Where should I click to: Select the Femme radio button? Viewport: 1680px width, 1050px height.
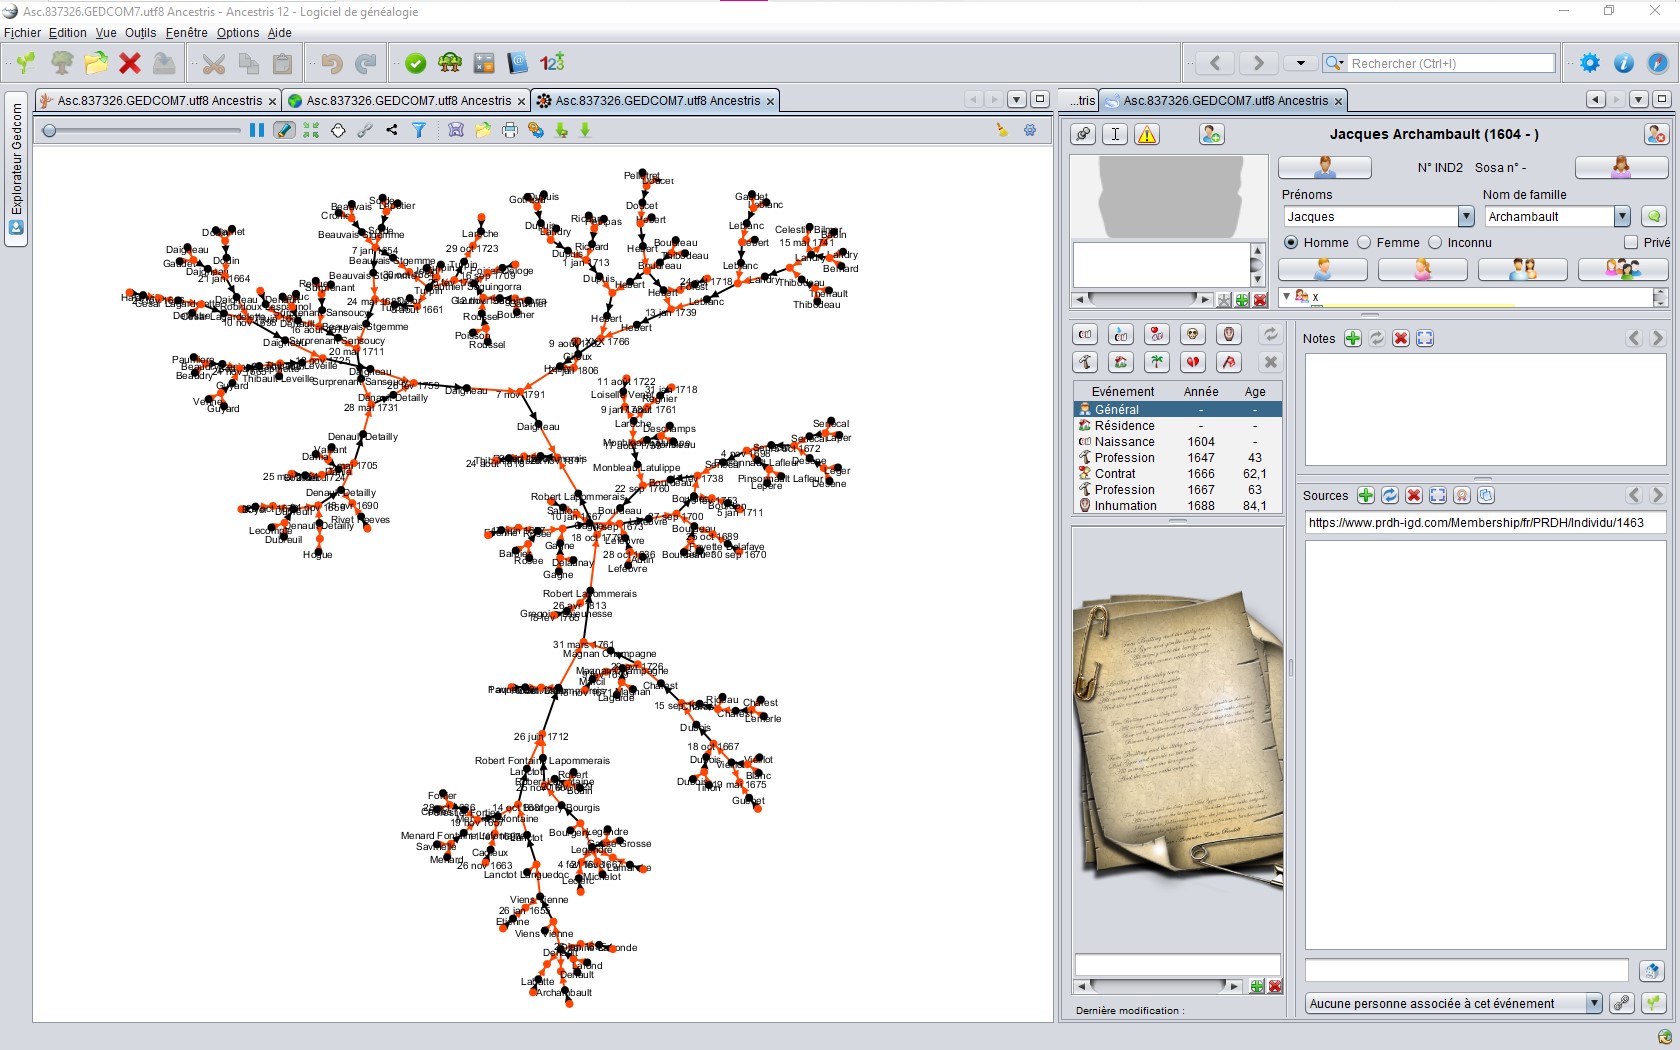[x=1364, y=243]
